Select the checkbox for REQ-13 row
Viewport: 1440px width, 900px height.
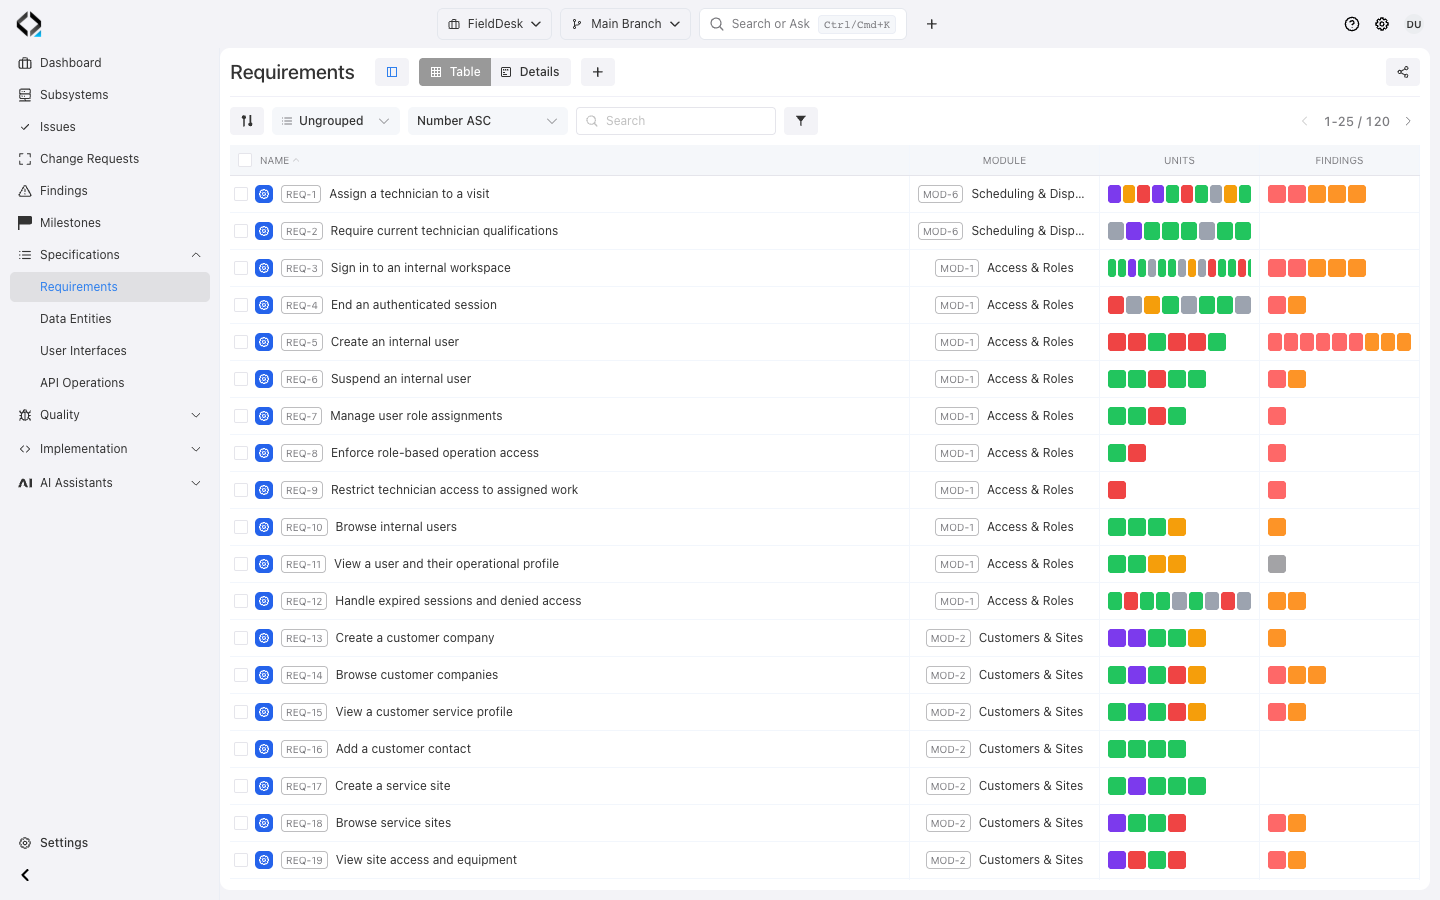click(x=241, y=638)
